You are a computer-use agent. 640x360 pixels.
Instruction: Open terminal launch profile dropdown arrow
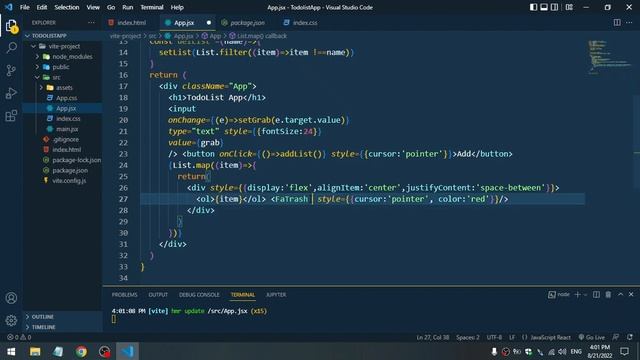[585, 295]
